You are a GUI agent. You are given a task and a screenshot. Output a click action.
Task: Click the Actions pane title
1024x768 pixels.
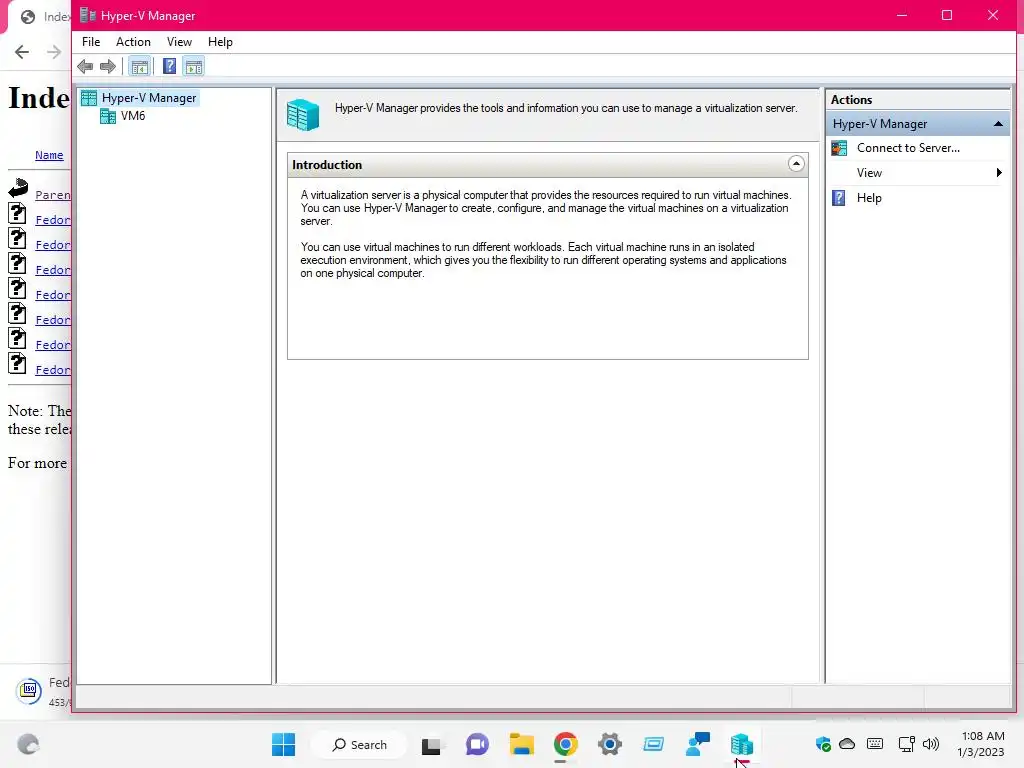pyautogui.click(x=851, y=100)
